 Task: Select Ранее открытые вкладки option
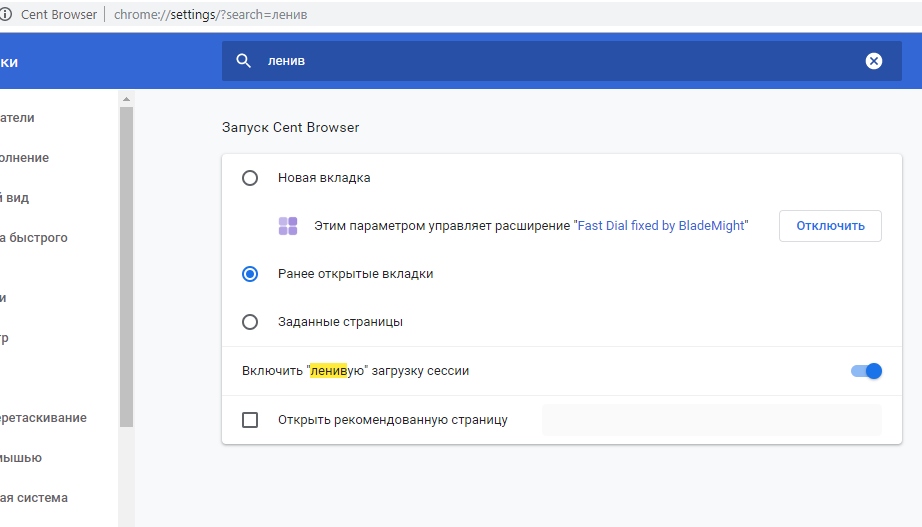click(x=250, y=274)
